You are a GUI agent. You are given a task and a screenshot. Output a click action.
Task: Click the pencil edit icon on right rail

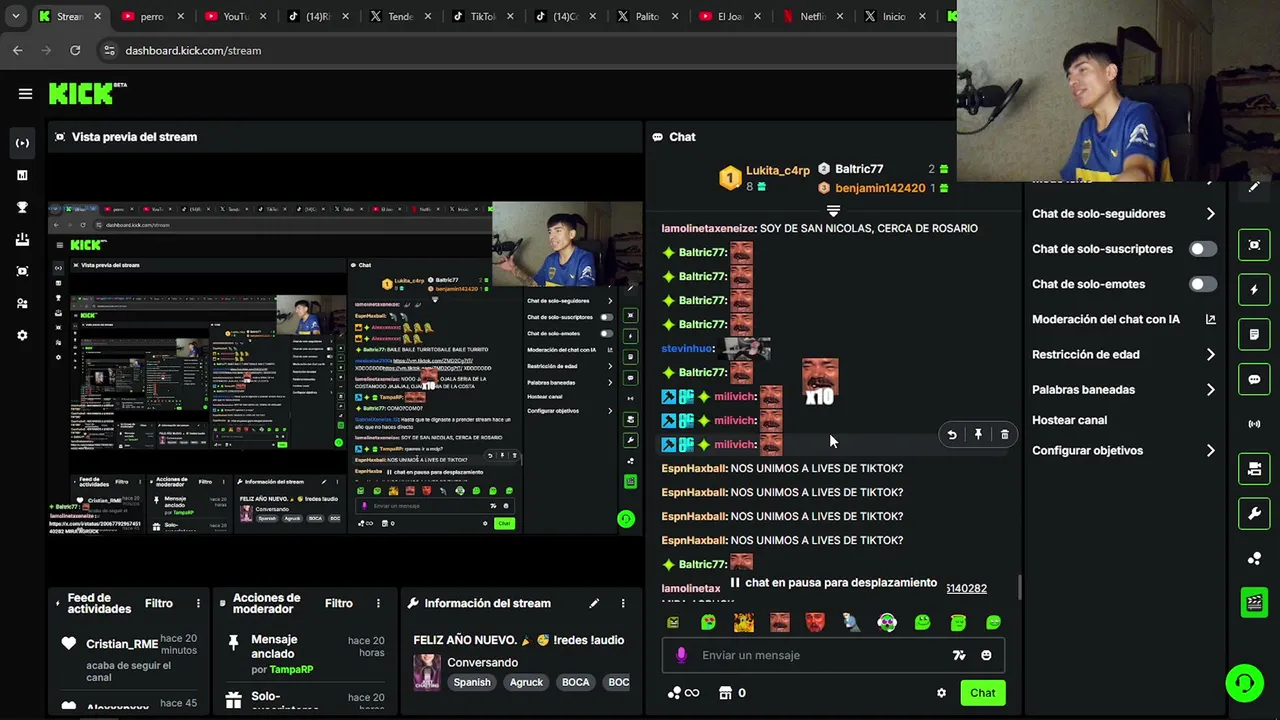[1254, 187]
